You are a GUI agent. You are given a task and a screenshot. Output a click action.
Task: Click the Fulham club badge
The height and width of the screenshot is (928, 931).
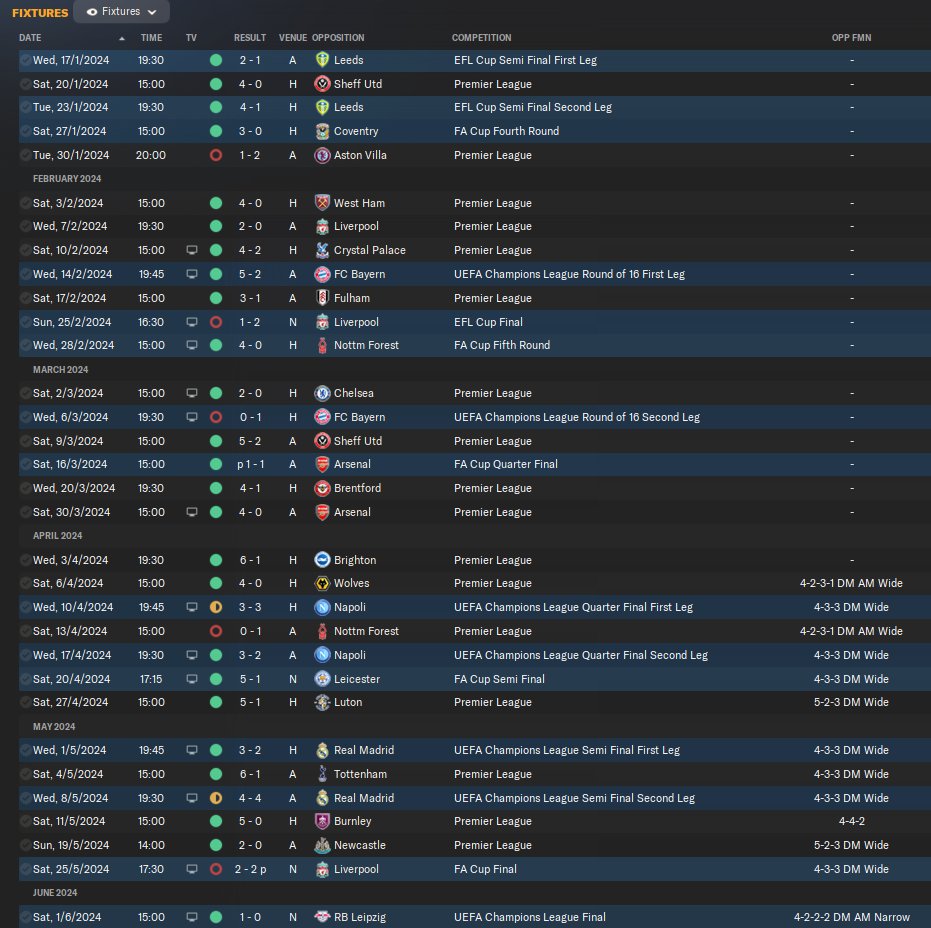pos(322,298)
